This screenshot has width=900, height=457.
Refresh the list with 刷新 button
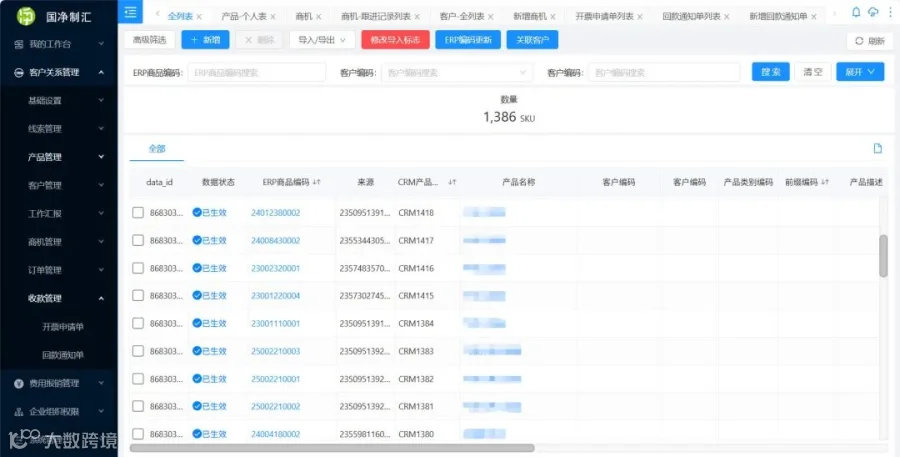pyautogui.click(x=870, y=41)
